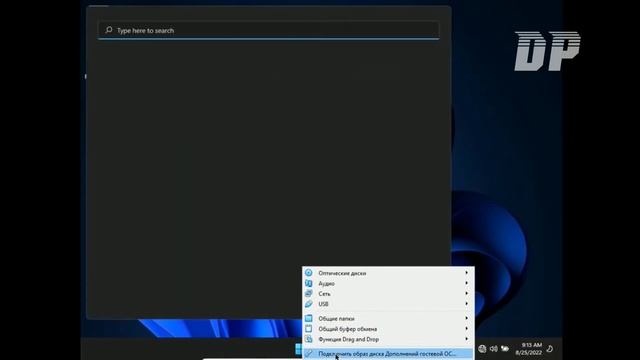Screen dimensions: 640x360
Task: Expand the arrow on the Сеть row
Action: click(x=467, y=293)
